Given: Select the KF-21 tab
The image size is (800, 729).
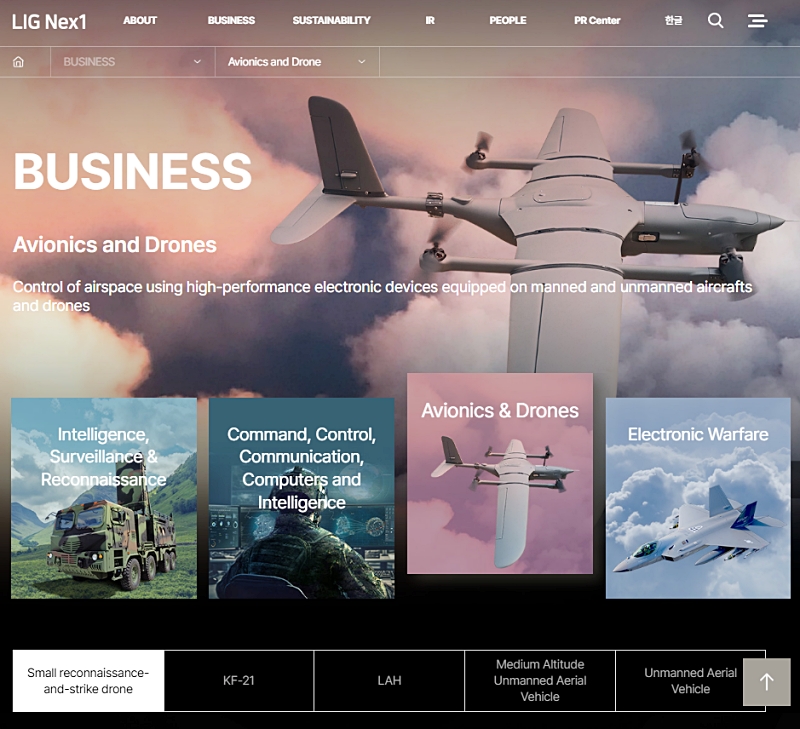Looking at the screenshot, I should (x=239, y=681).
